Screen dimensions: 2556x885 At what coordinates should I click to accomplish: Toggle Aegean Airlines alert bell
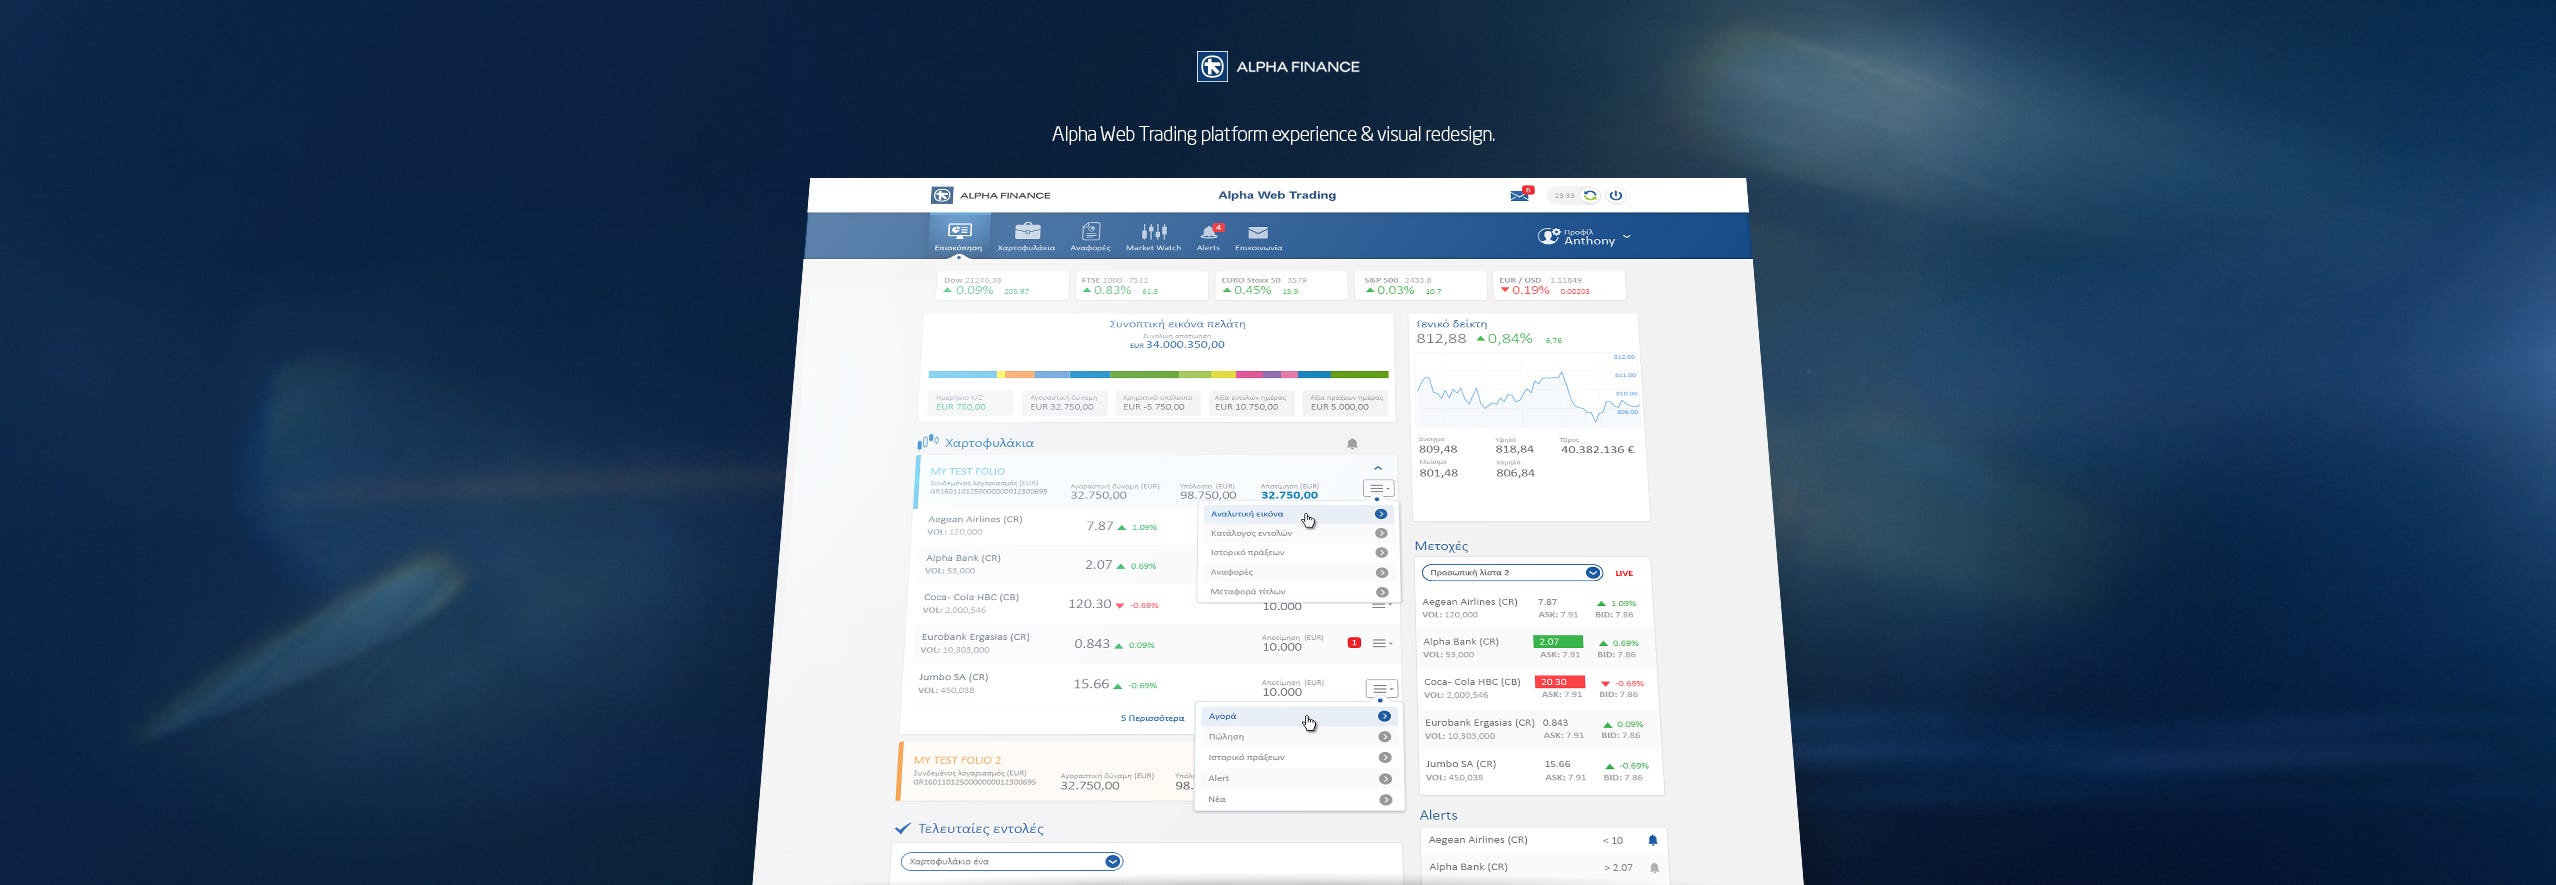click(x=1653, y=840)
